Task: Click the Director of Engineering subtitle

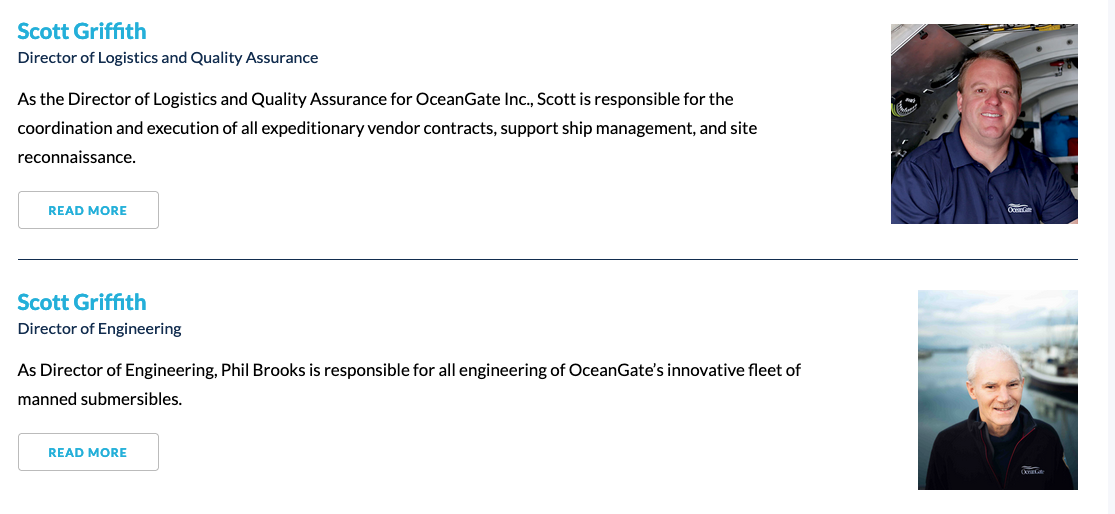Action: coord(100,329)
